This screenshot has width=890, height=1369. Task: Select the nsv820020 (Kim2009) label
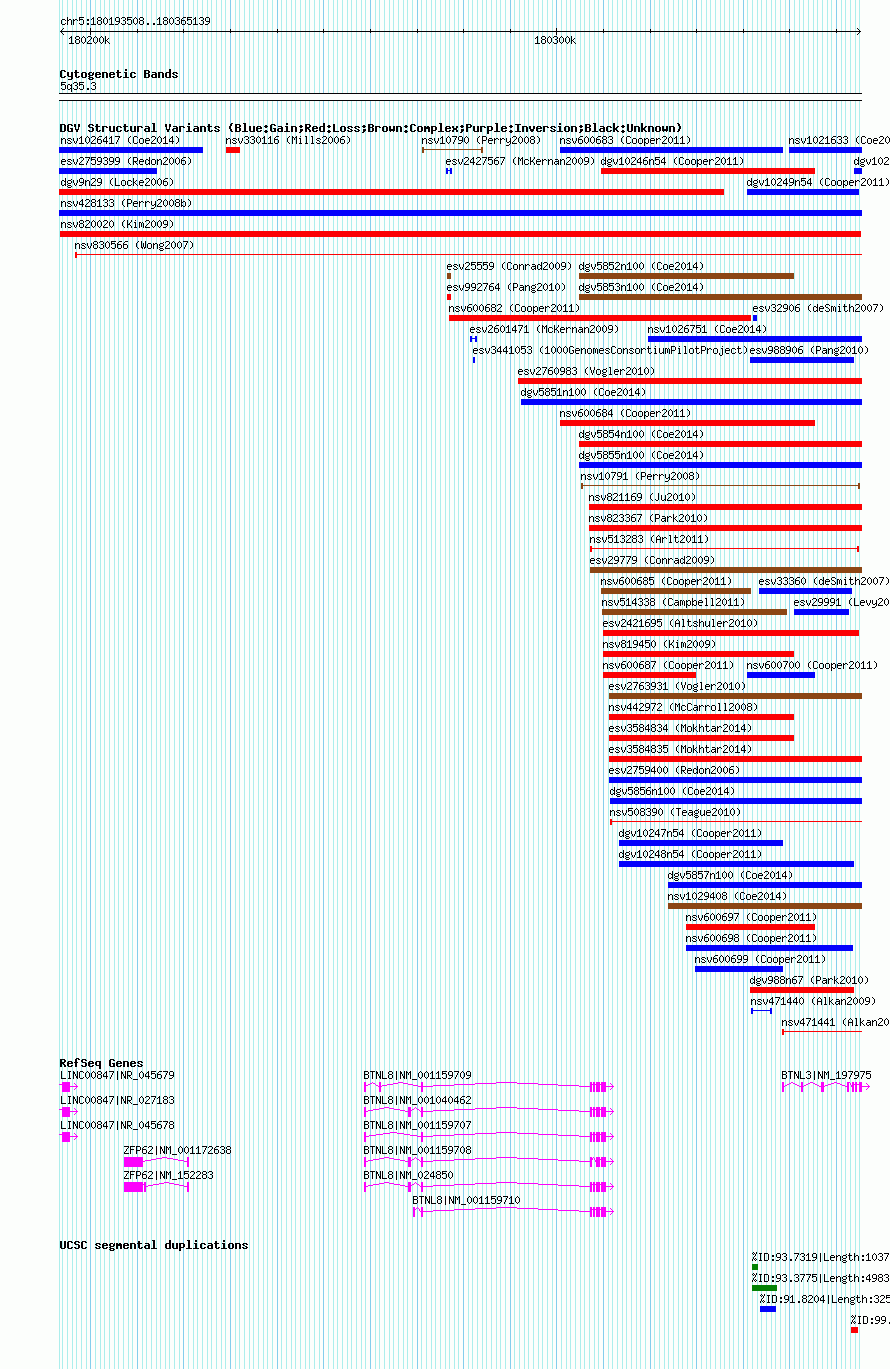tap(117, 224)
